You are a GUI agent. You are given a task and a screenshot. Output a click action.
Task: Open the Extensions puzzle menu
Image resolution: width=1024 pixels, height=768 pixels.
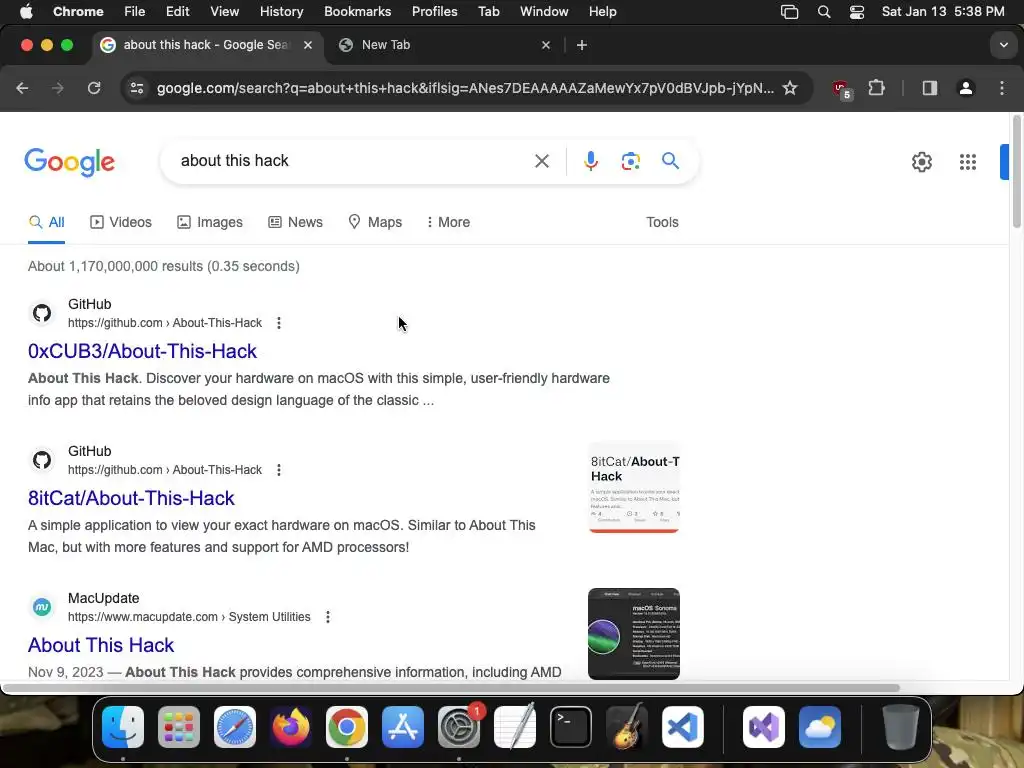[876, 88]
